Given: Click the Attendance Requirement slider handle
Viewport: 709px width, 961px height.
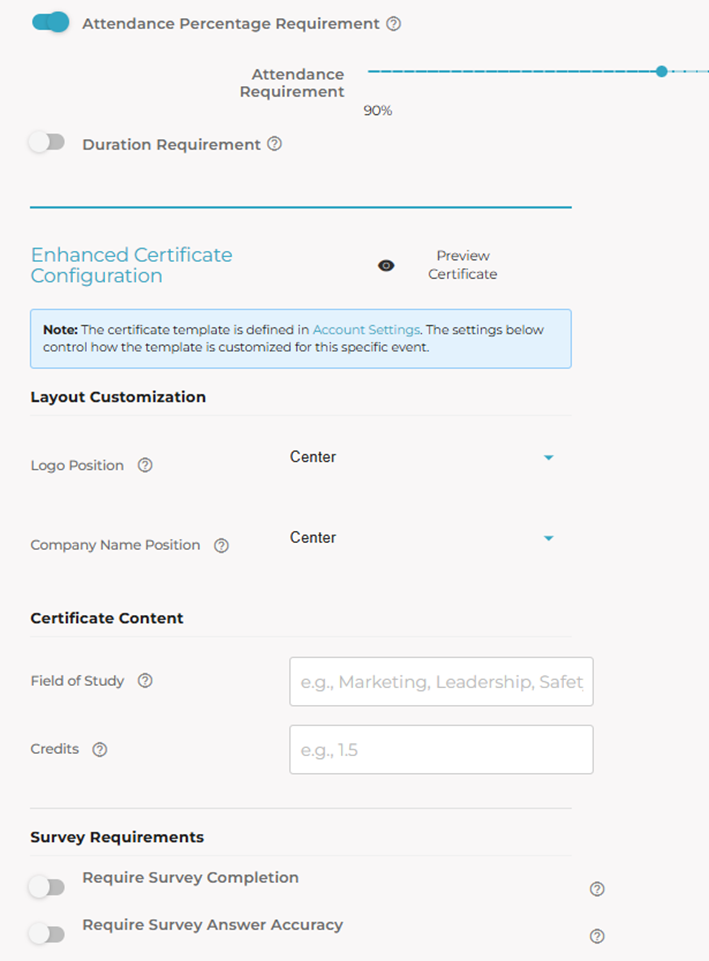Looking at the screenshot, I should pos(662,71).
